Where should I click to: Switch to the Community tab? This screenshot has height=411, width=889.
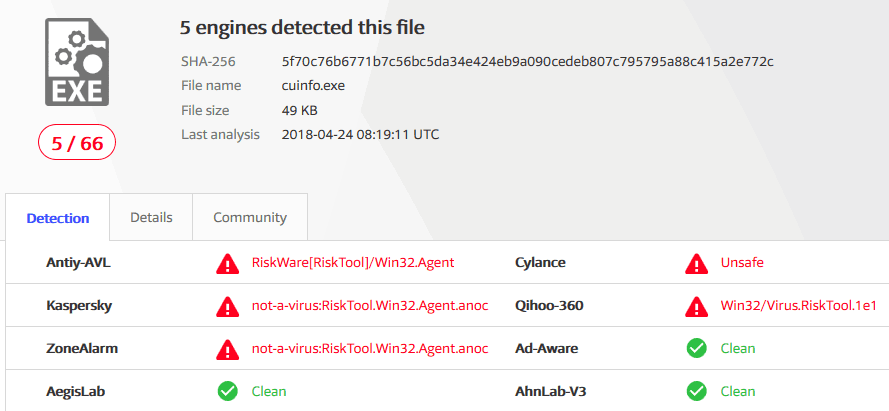[250, 218]
